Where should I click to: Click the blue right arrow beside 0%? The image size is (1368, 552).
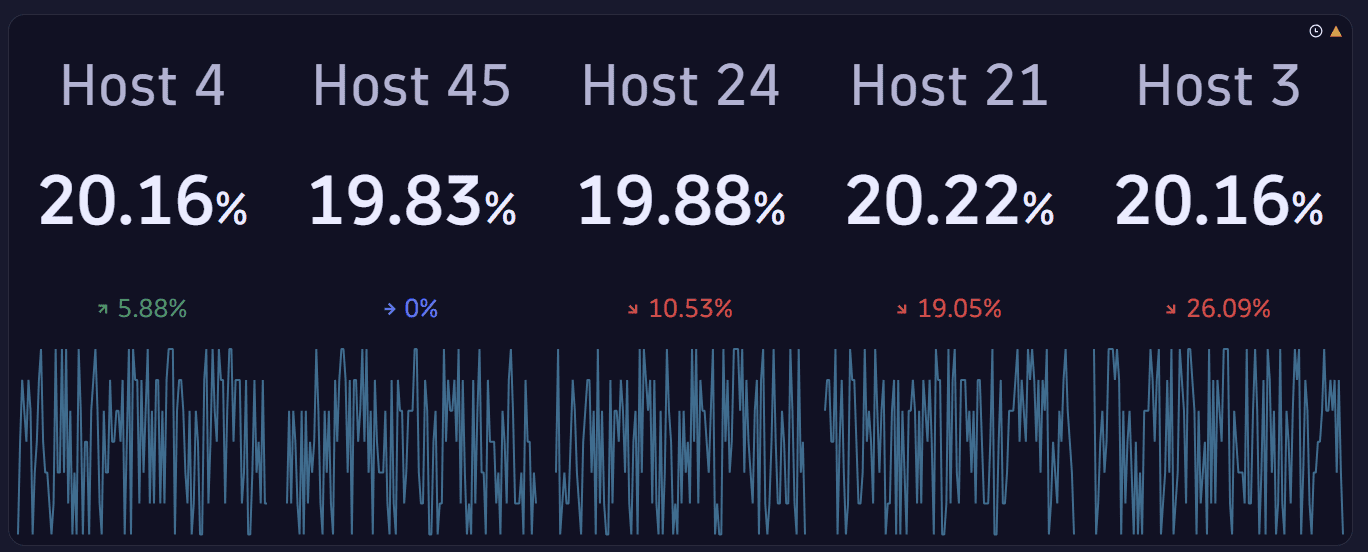[390, 310]
